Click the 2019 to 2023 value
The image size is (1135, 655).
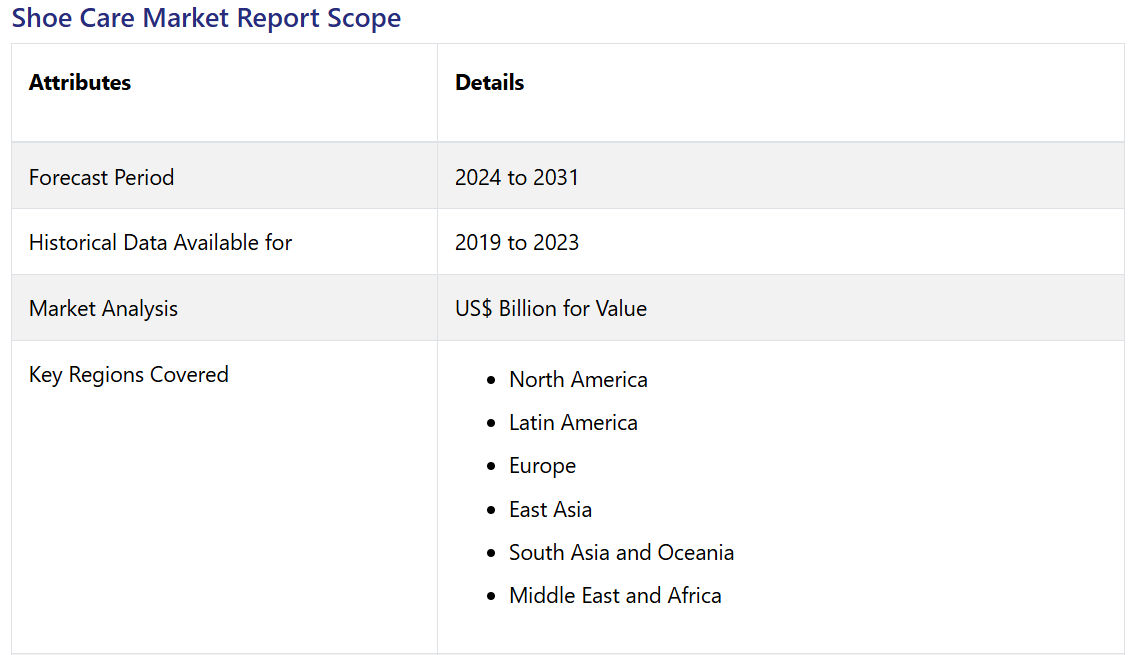point(516,243)
